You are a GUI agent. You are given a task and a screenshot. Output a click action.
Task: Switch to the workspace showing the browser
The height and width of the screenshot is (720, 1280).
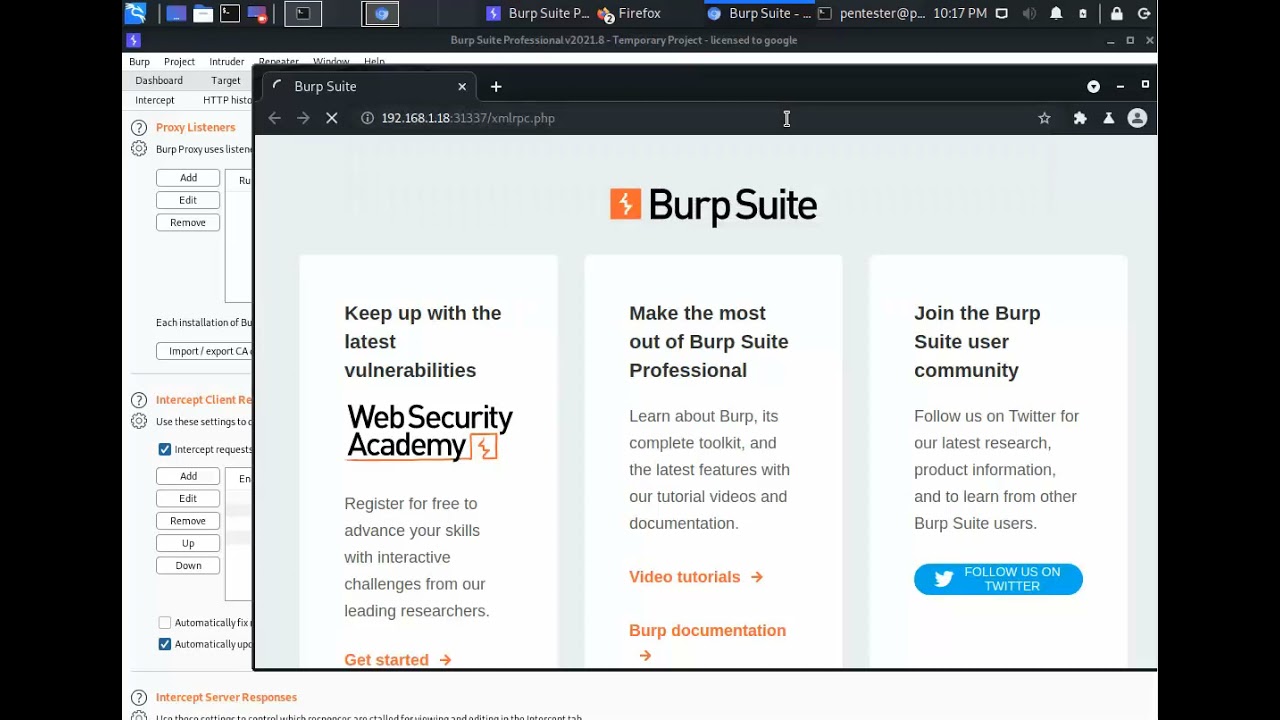pyautogui.click(x=380, y=14)
